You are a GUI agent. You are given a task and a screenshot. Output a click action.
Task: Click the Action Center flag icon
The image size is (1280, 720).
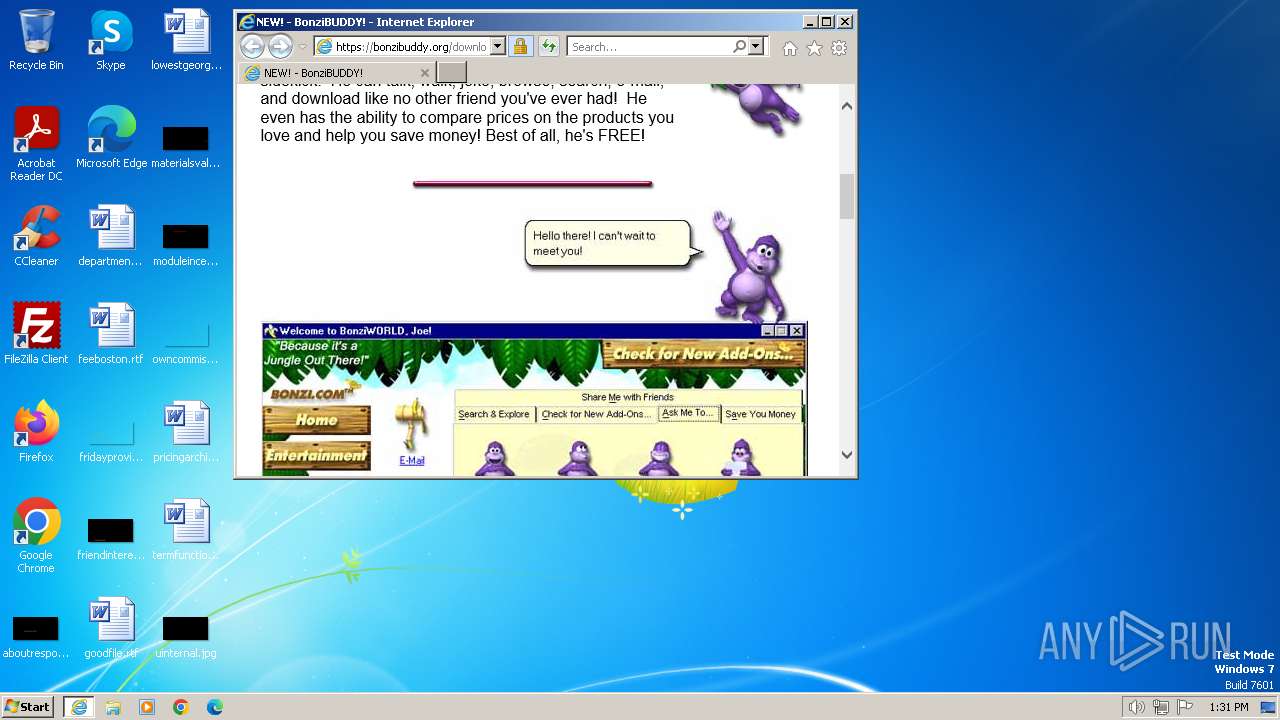[x=1186, y=707]
